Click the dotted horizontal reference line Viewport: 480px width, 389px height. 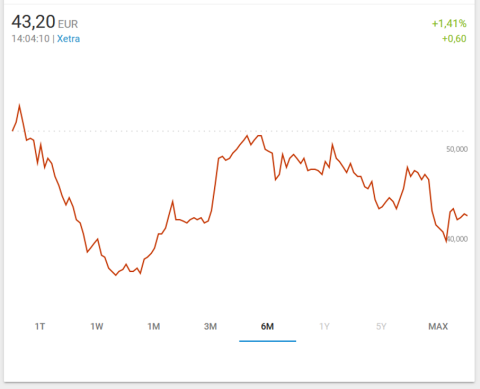[x=238, y=131]
